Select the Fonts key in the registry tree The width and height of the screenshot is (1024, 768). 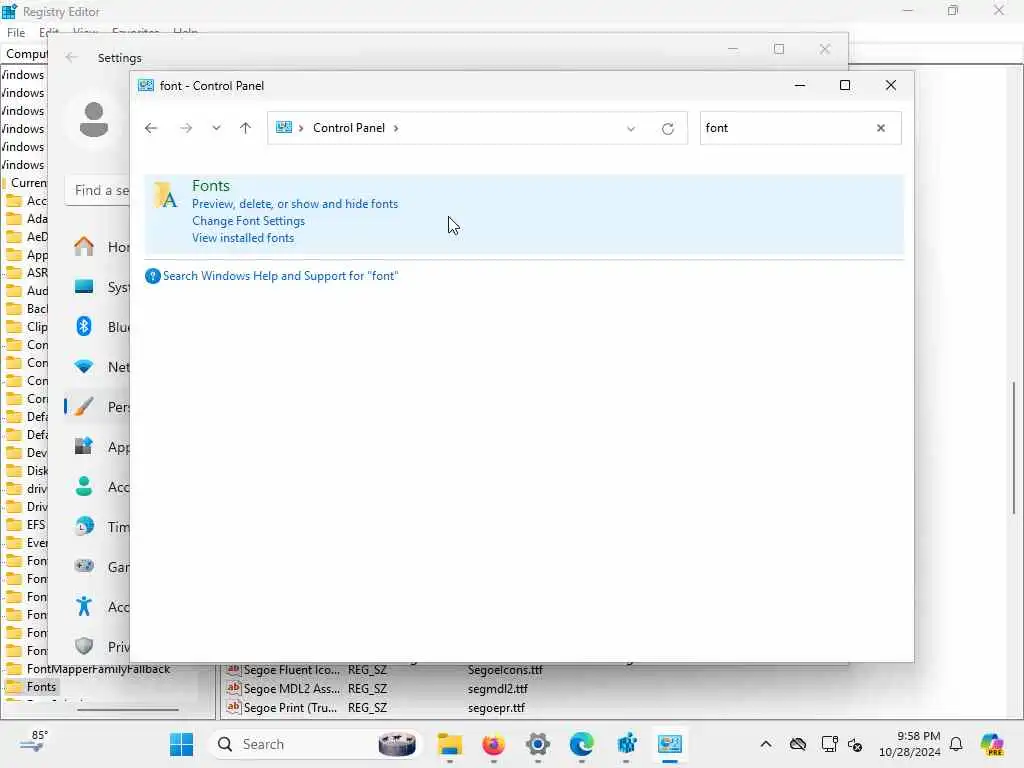tap(41, 687)
